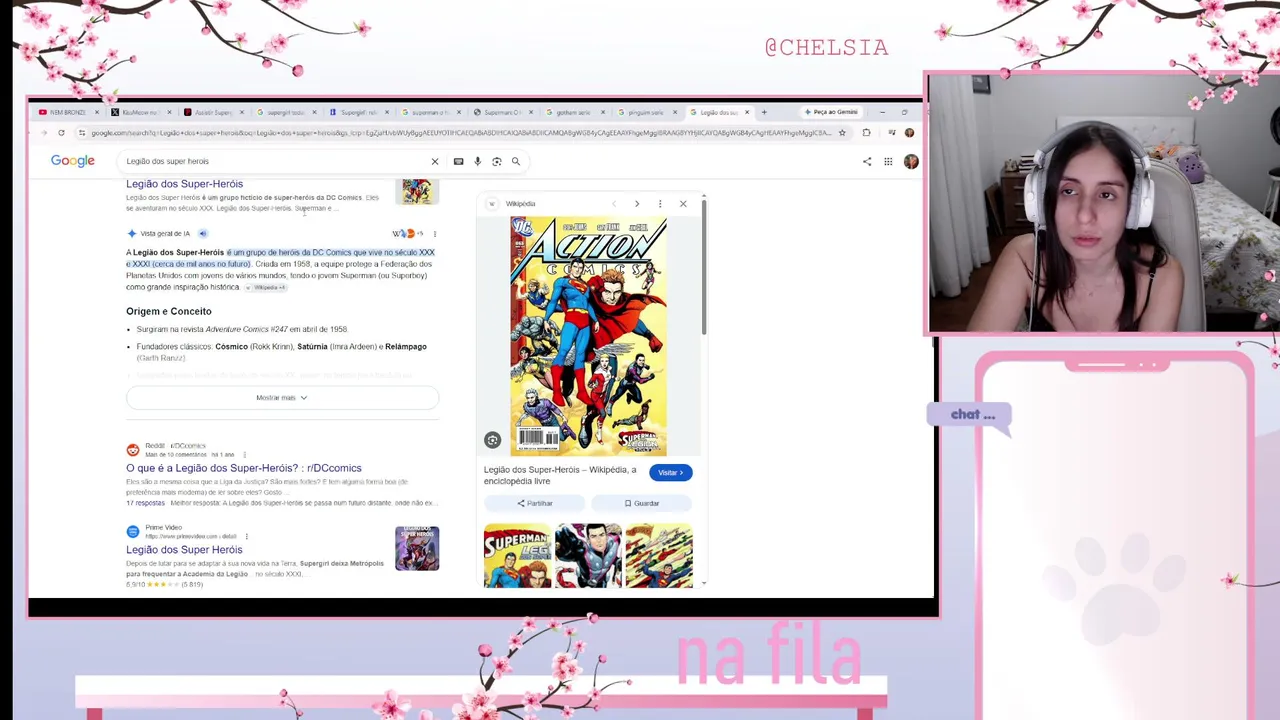
Task: Clear the search box text
Action: pos(435,161)
